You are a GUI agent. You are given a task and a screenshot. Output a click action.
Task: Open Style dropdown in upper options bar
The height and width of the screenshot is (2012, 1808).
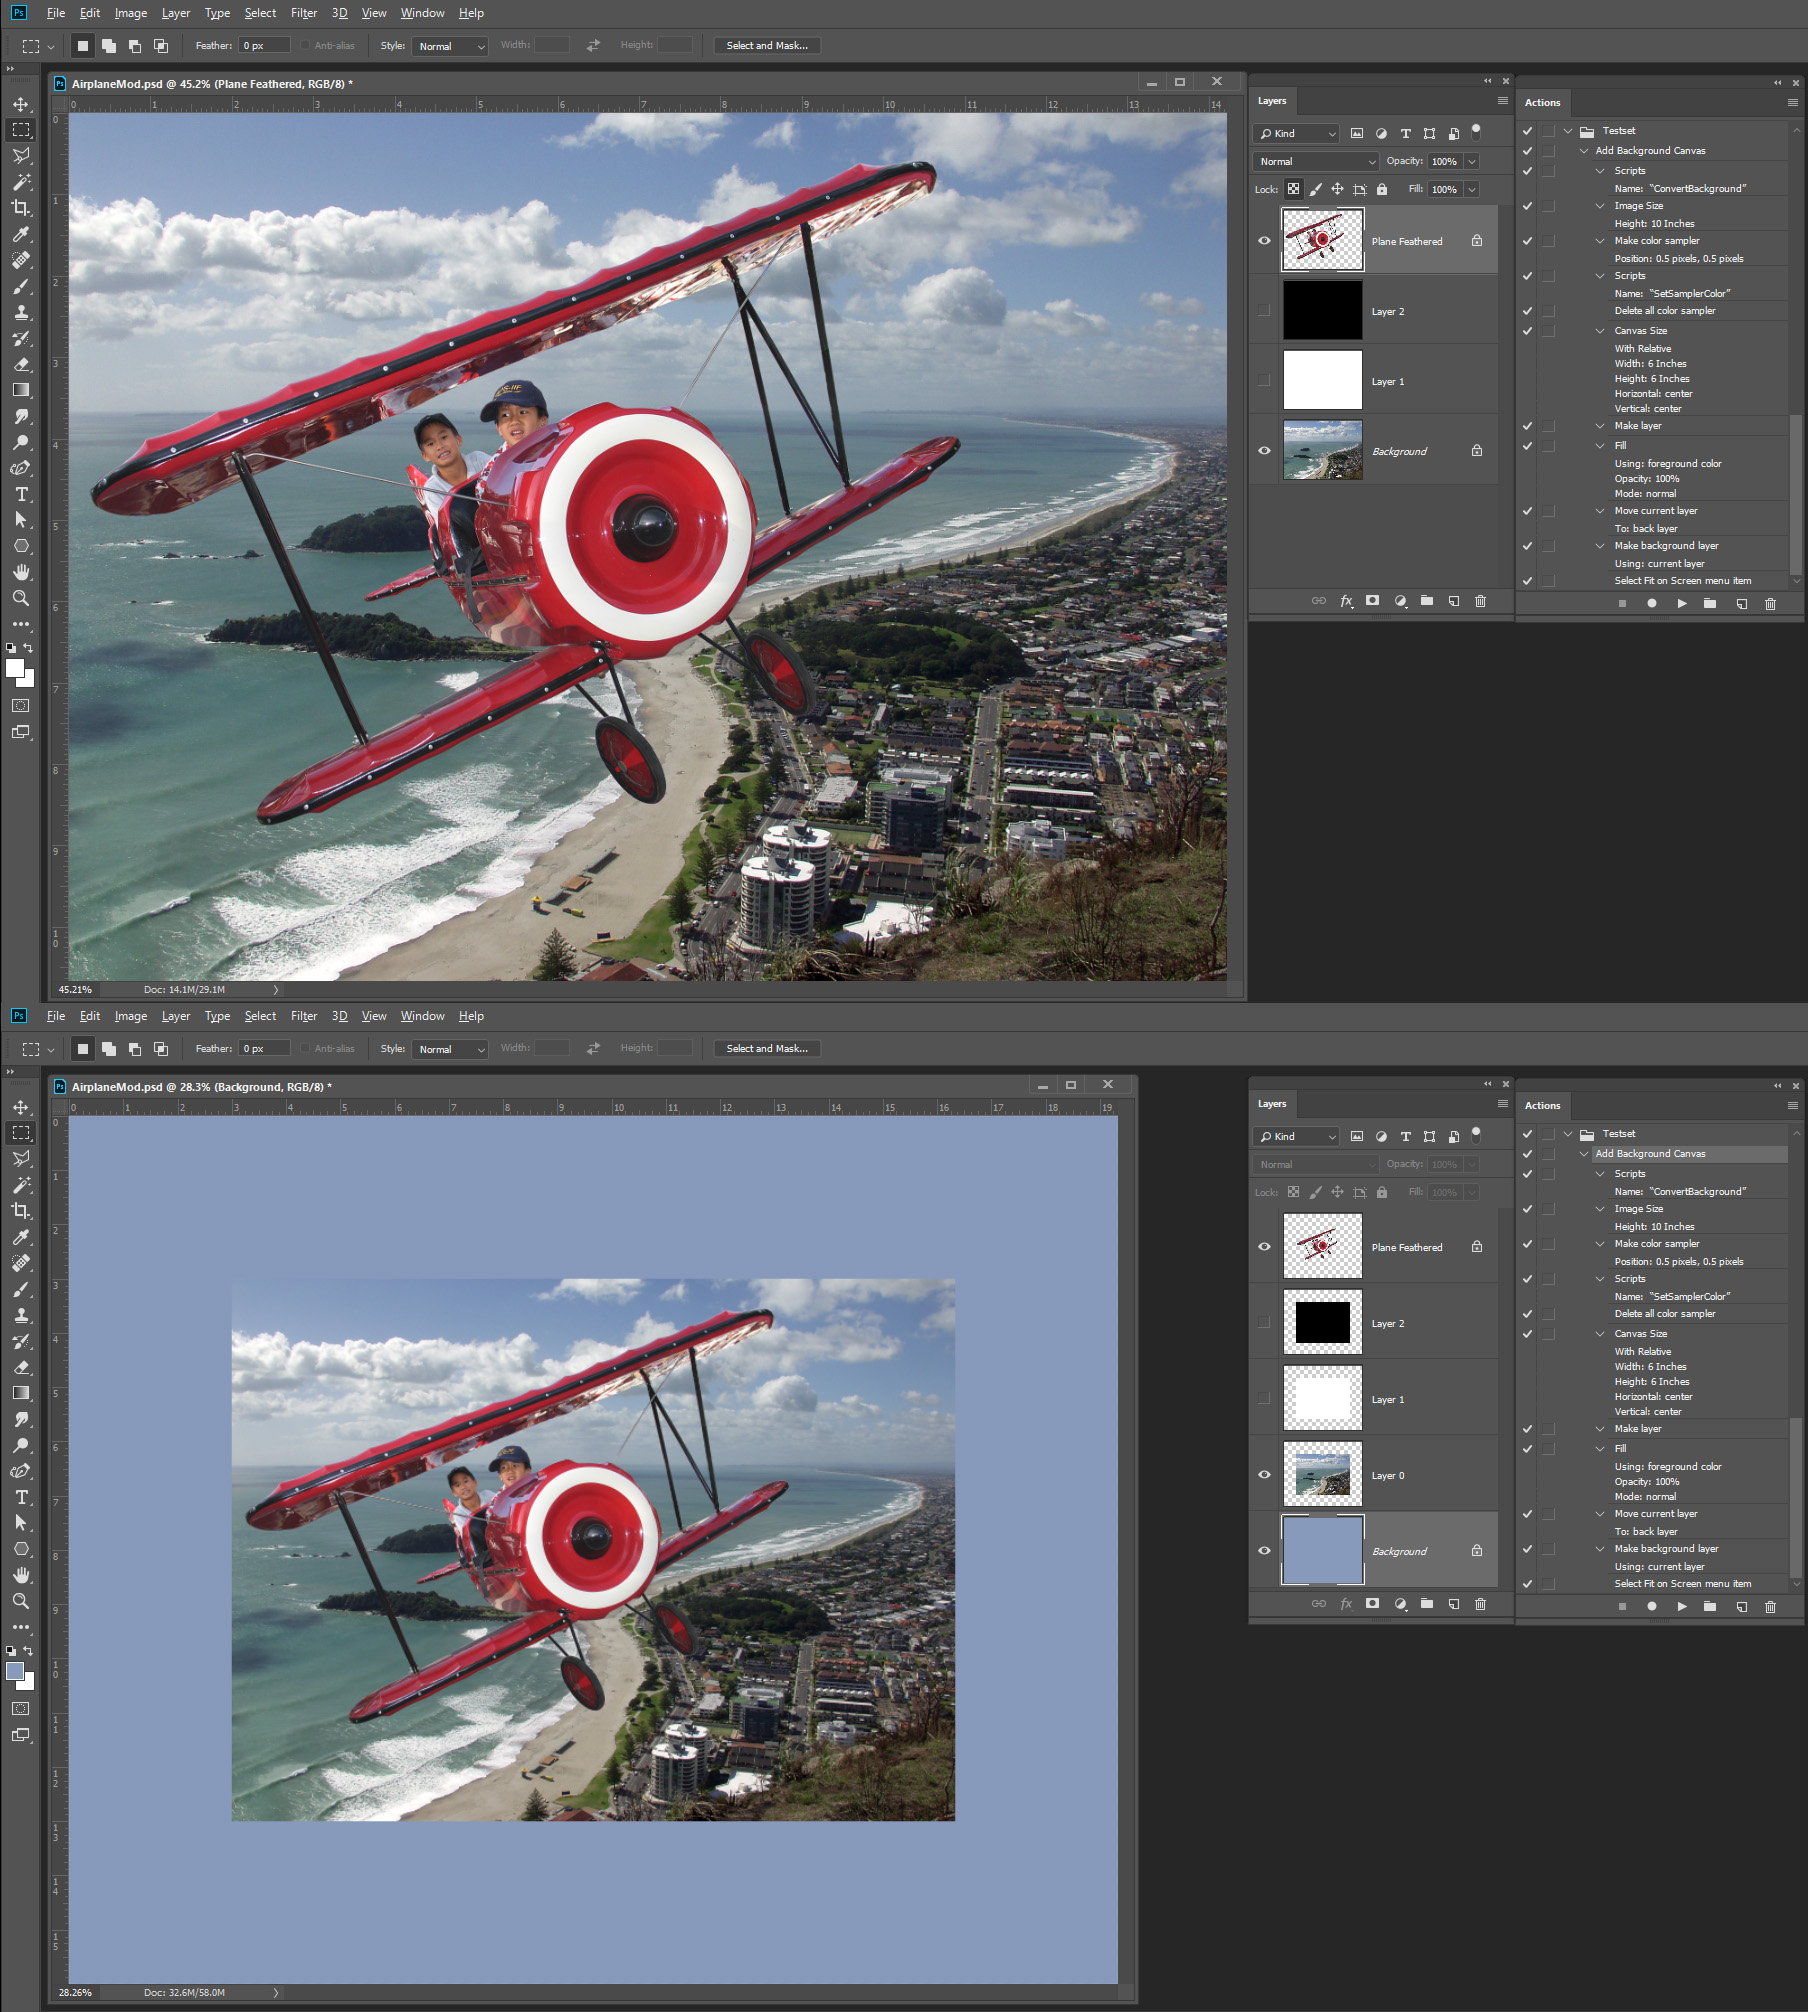coord(450,46)
